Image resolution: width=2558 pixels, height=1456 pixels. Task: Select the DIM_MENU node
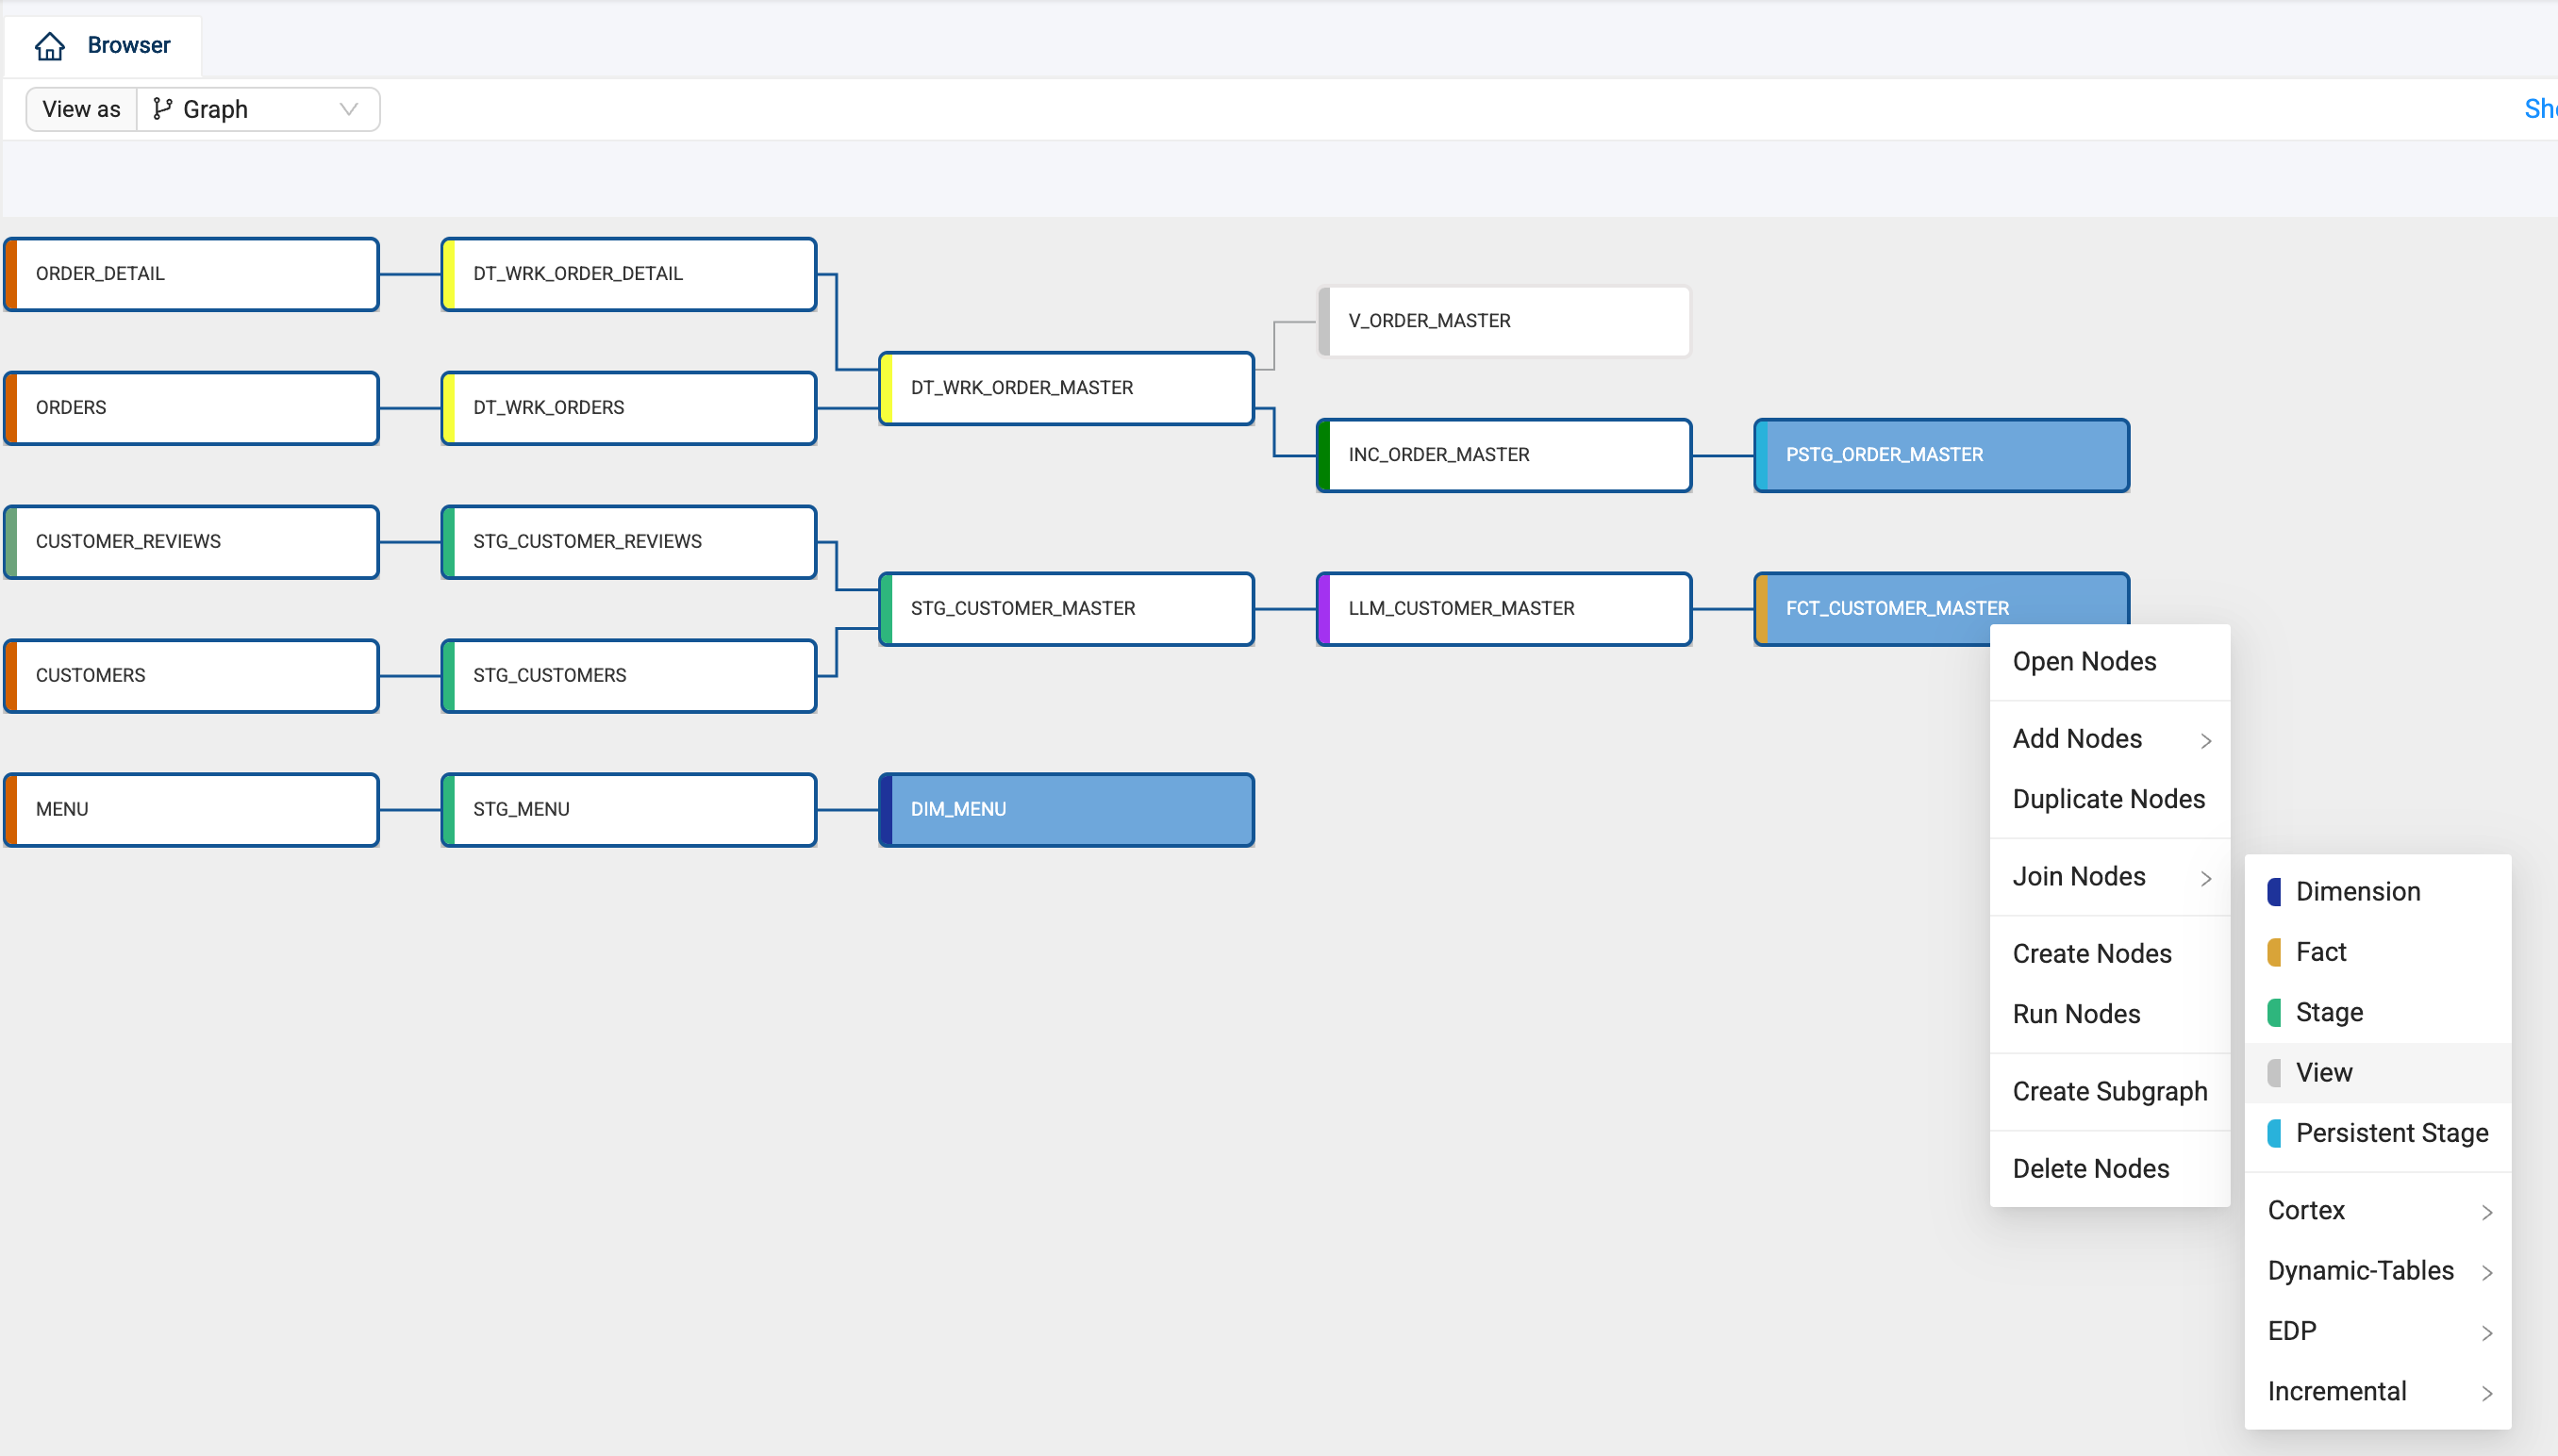(x=1066, y=809)
